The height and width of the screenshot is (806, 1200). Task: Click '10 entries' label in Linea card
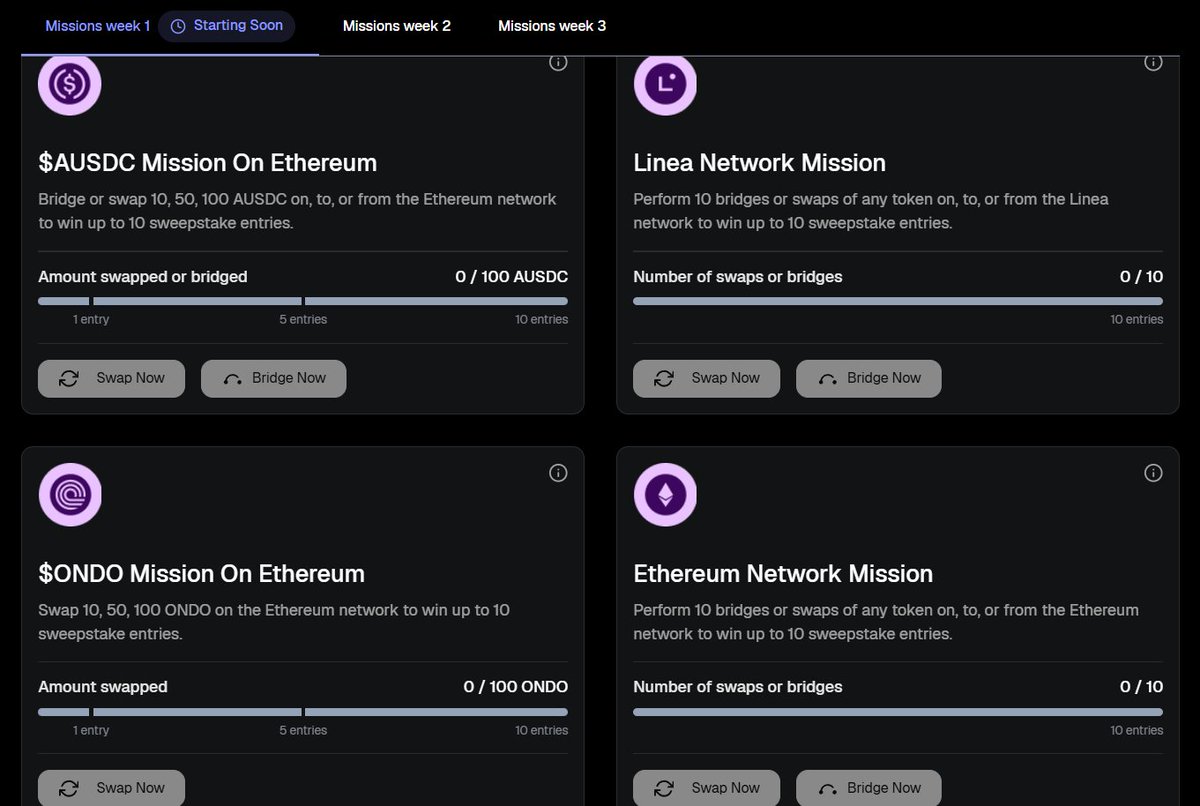tap(1137, 320)
